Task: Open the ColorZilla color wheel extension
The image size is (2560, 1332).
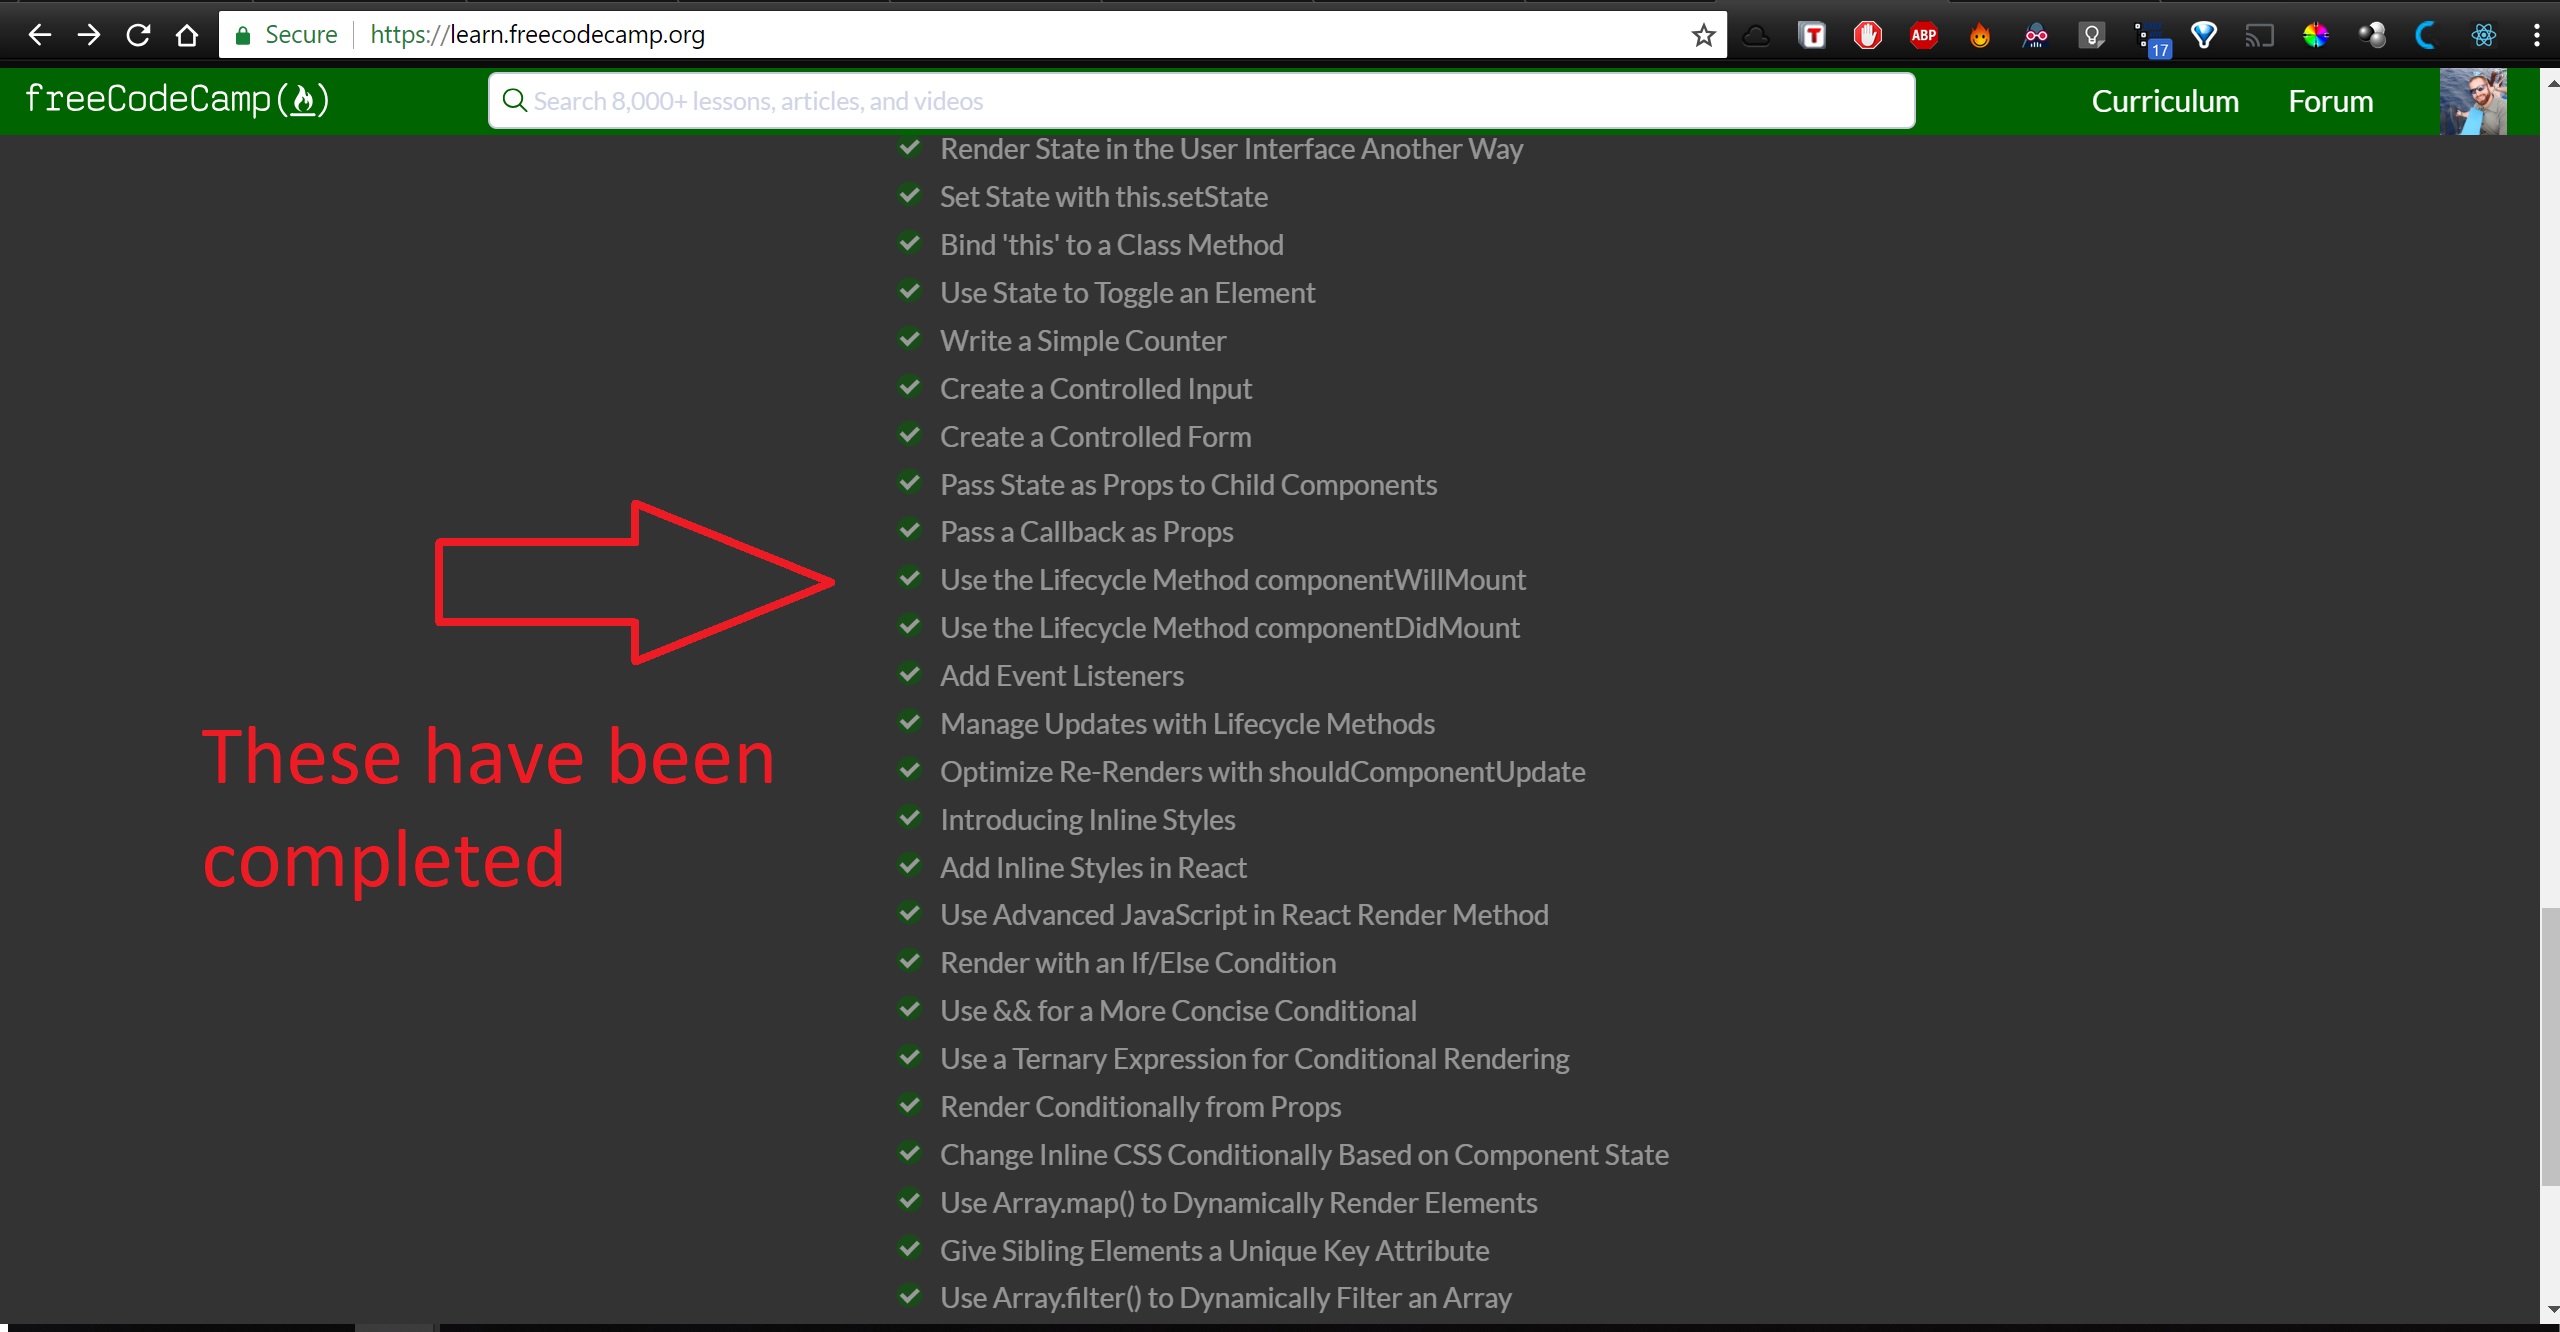Action: [2316, 34]
